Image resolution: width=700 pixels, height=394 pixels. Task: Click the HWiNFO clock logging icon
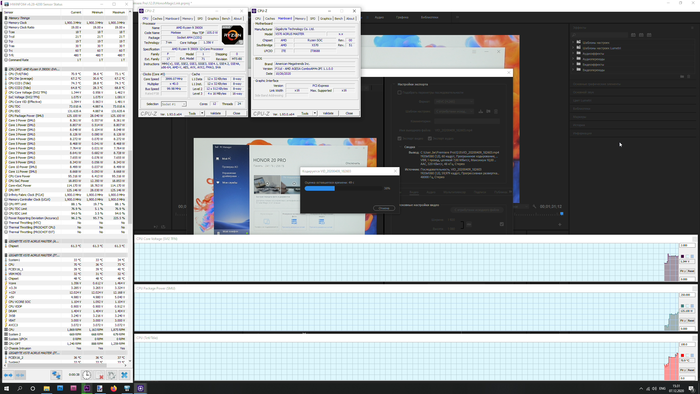click(87, 375)
